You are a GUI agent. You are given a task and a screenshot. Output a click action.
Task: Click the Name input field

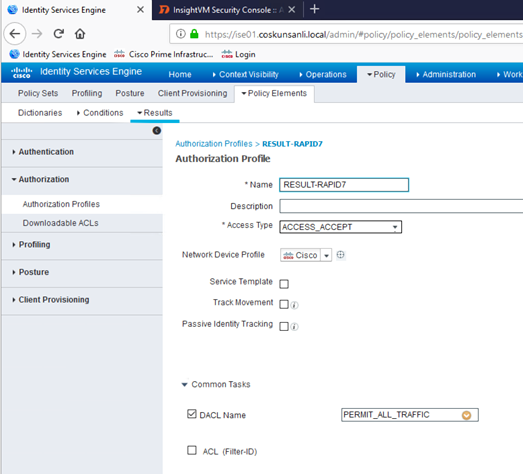click(344, 185)
